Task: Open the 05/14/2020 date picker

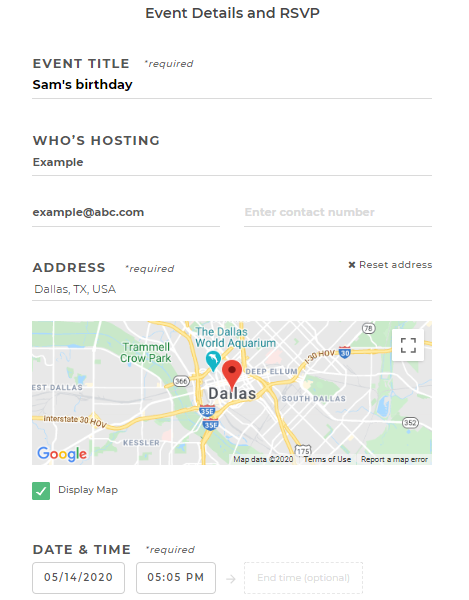Action: [x=78, y=577]
